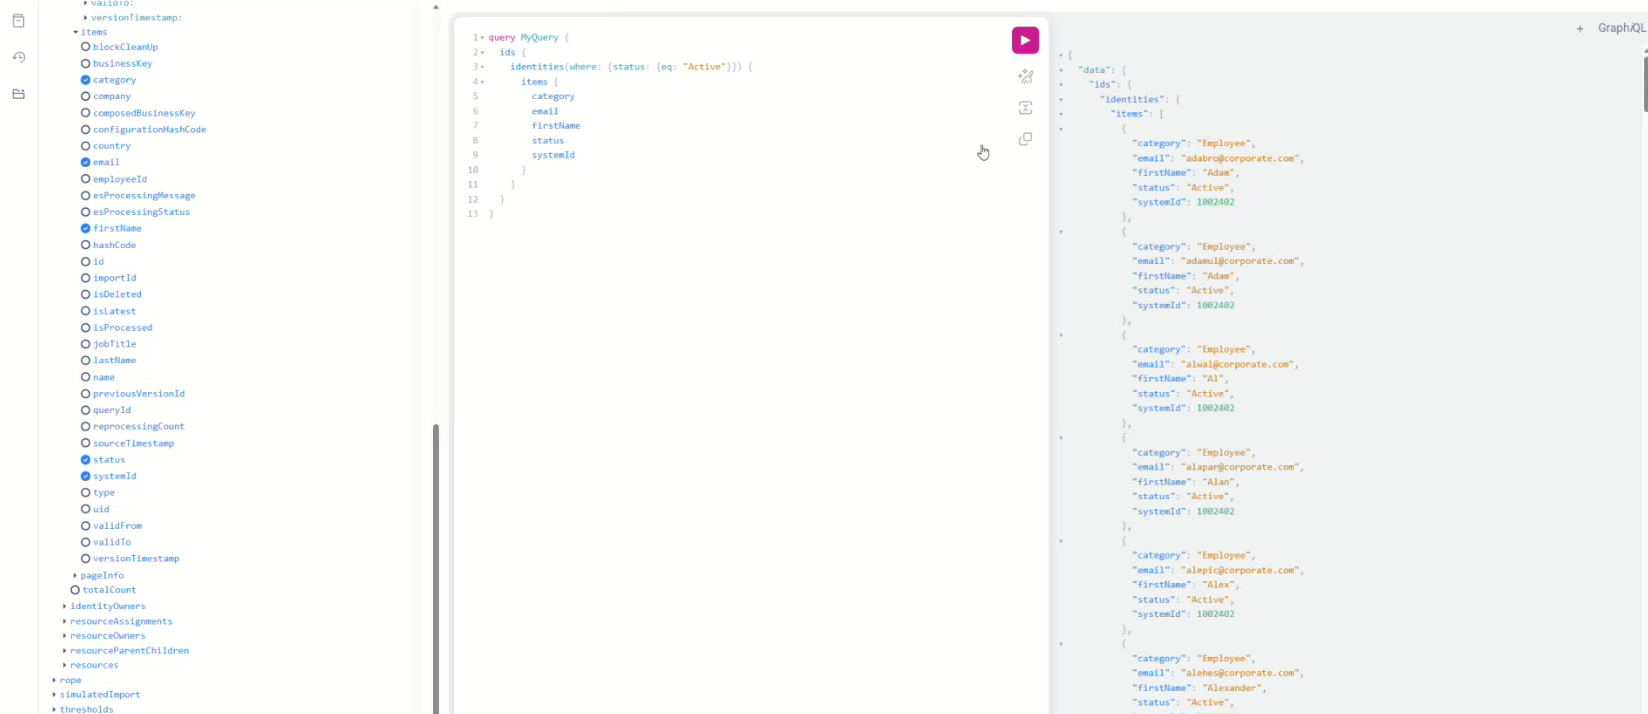Fold the items block on line 4
The width and height of the screenshot is (1648, 714).
tap(482, 82)
